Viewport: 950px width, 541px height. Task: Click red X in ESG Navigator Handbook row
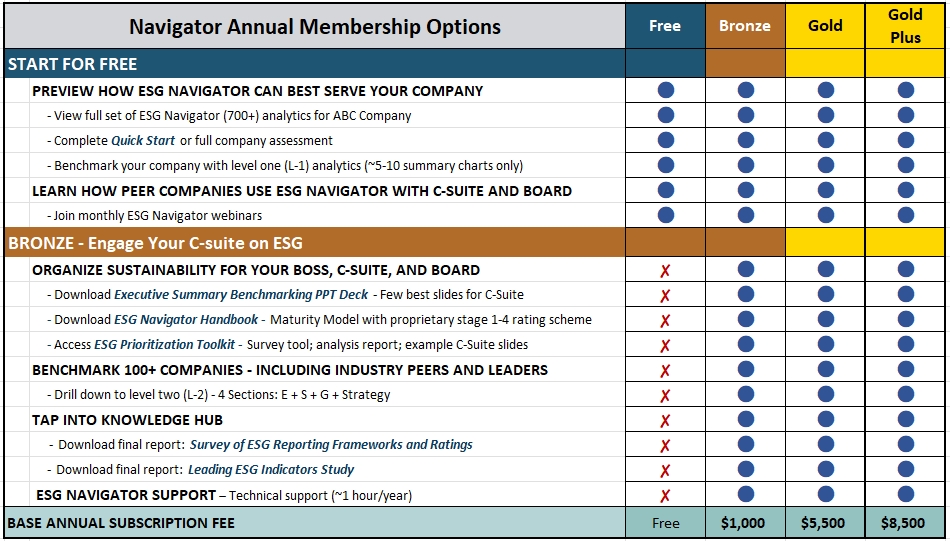665,320
